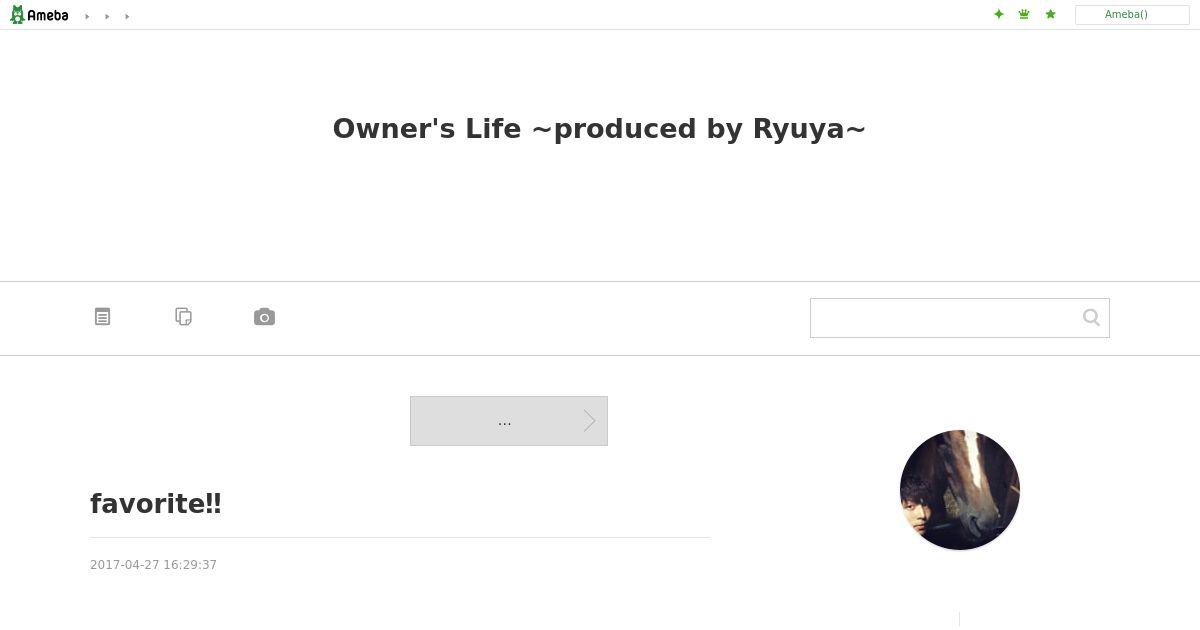Click the third small arrow in header
This screenshot has height=630, width=1200.
[x=127, y=16]
